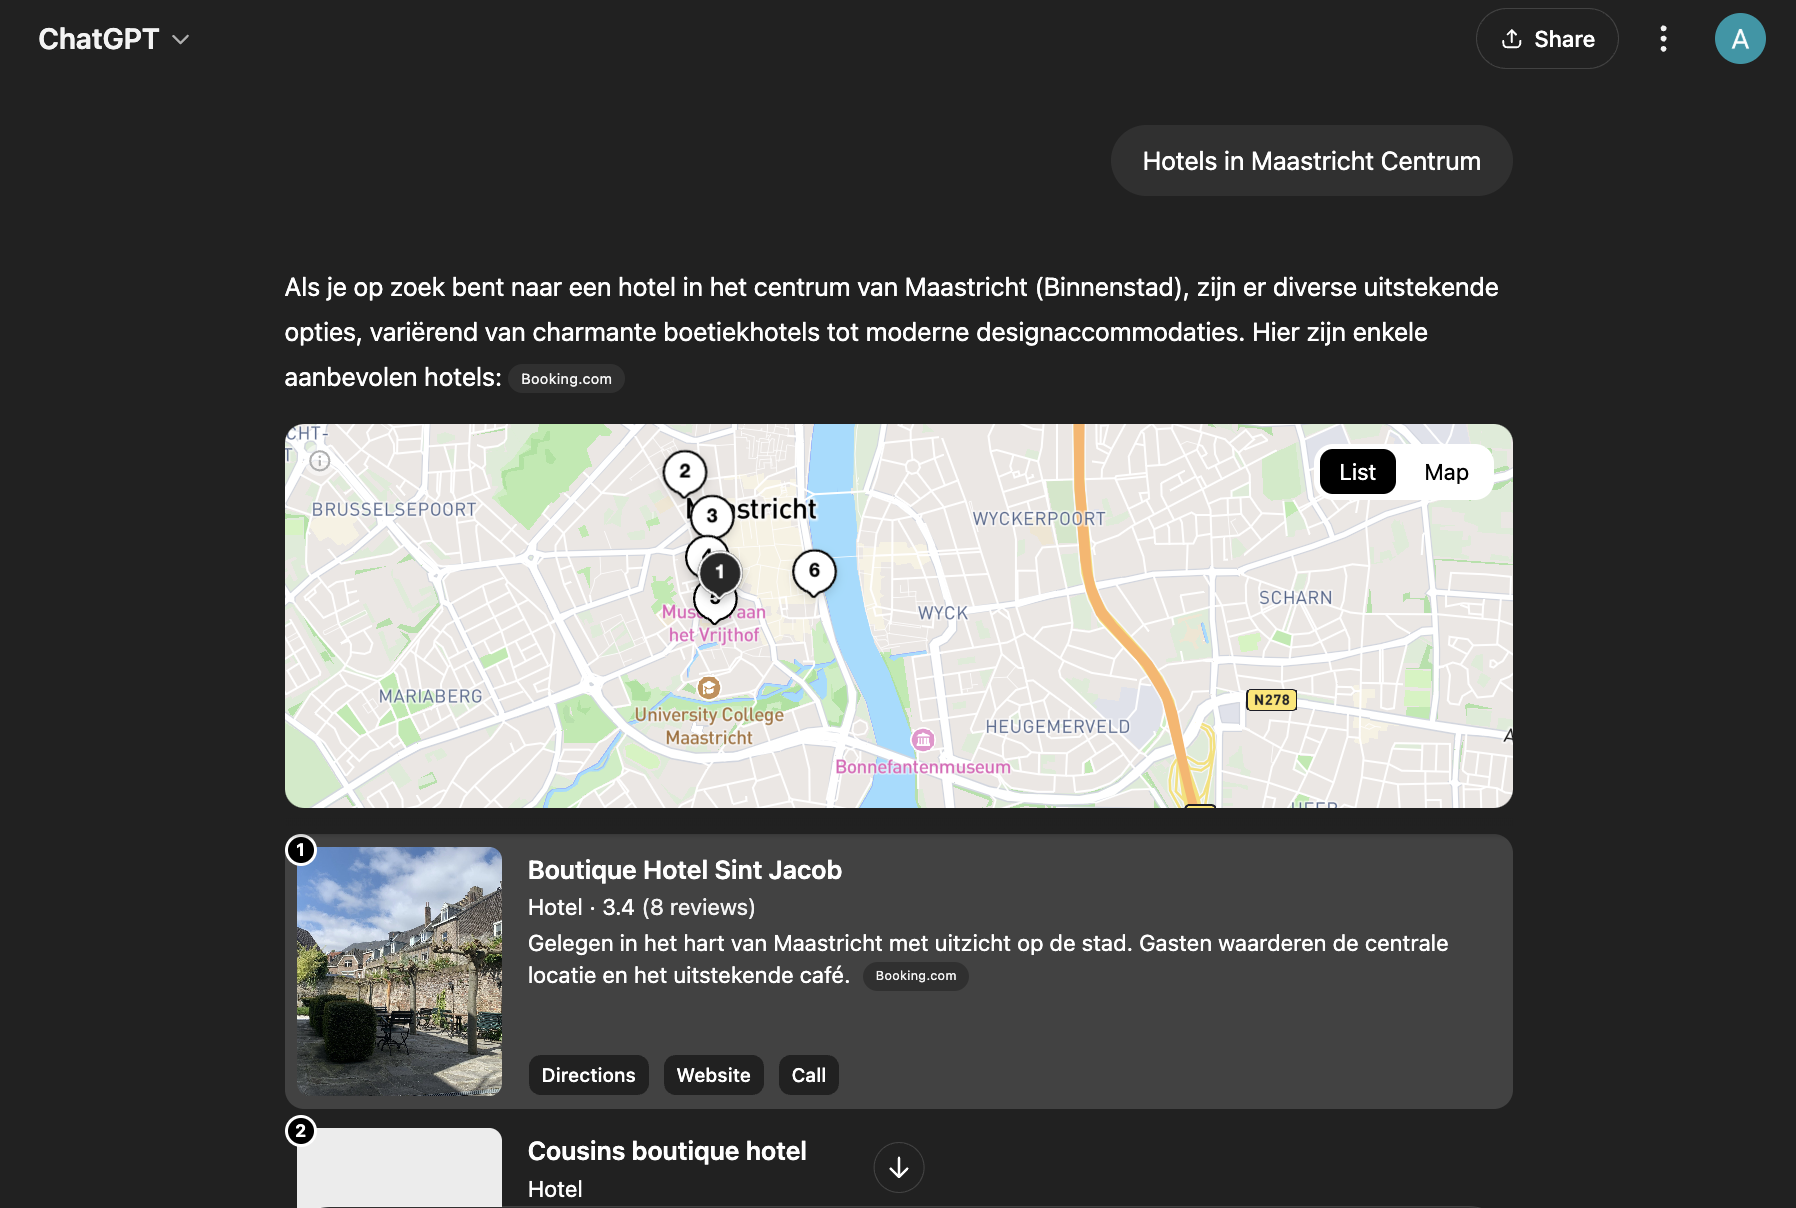Viewport: 1796px width, 1208px height.
Task: Select map pin number 2
Action: 685,472
